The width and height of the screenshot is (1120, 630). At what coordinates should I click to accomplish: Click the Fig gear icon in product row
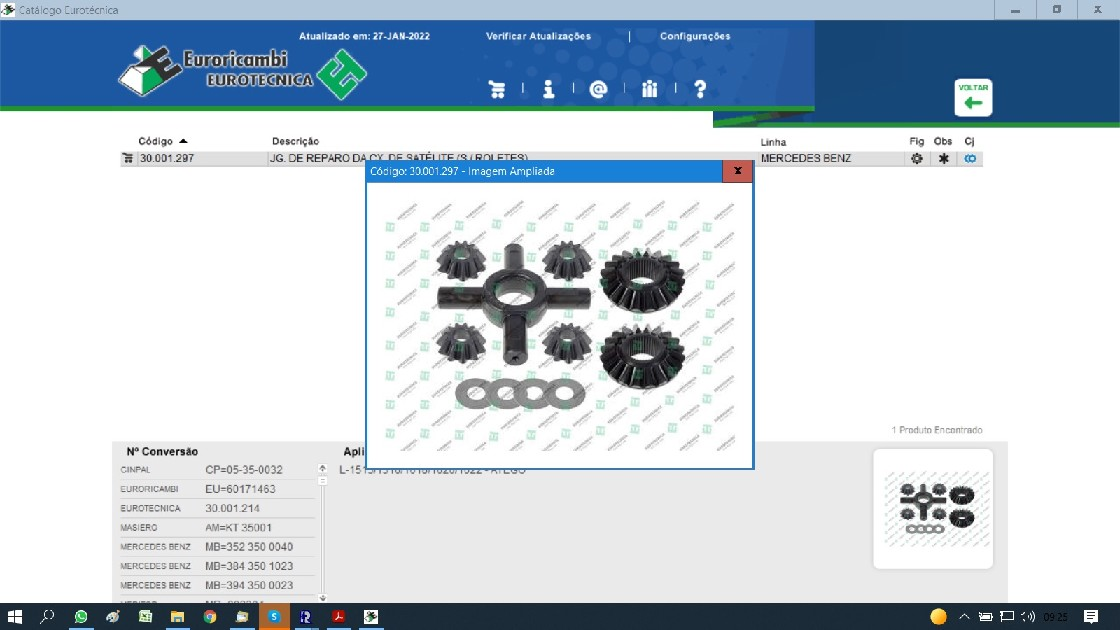pos(916,159)
